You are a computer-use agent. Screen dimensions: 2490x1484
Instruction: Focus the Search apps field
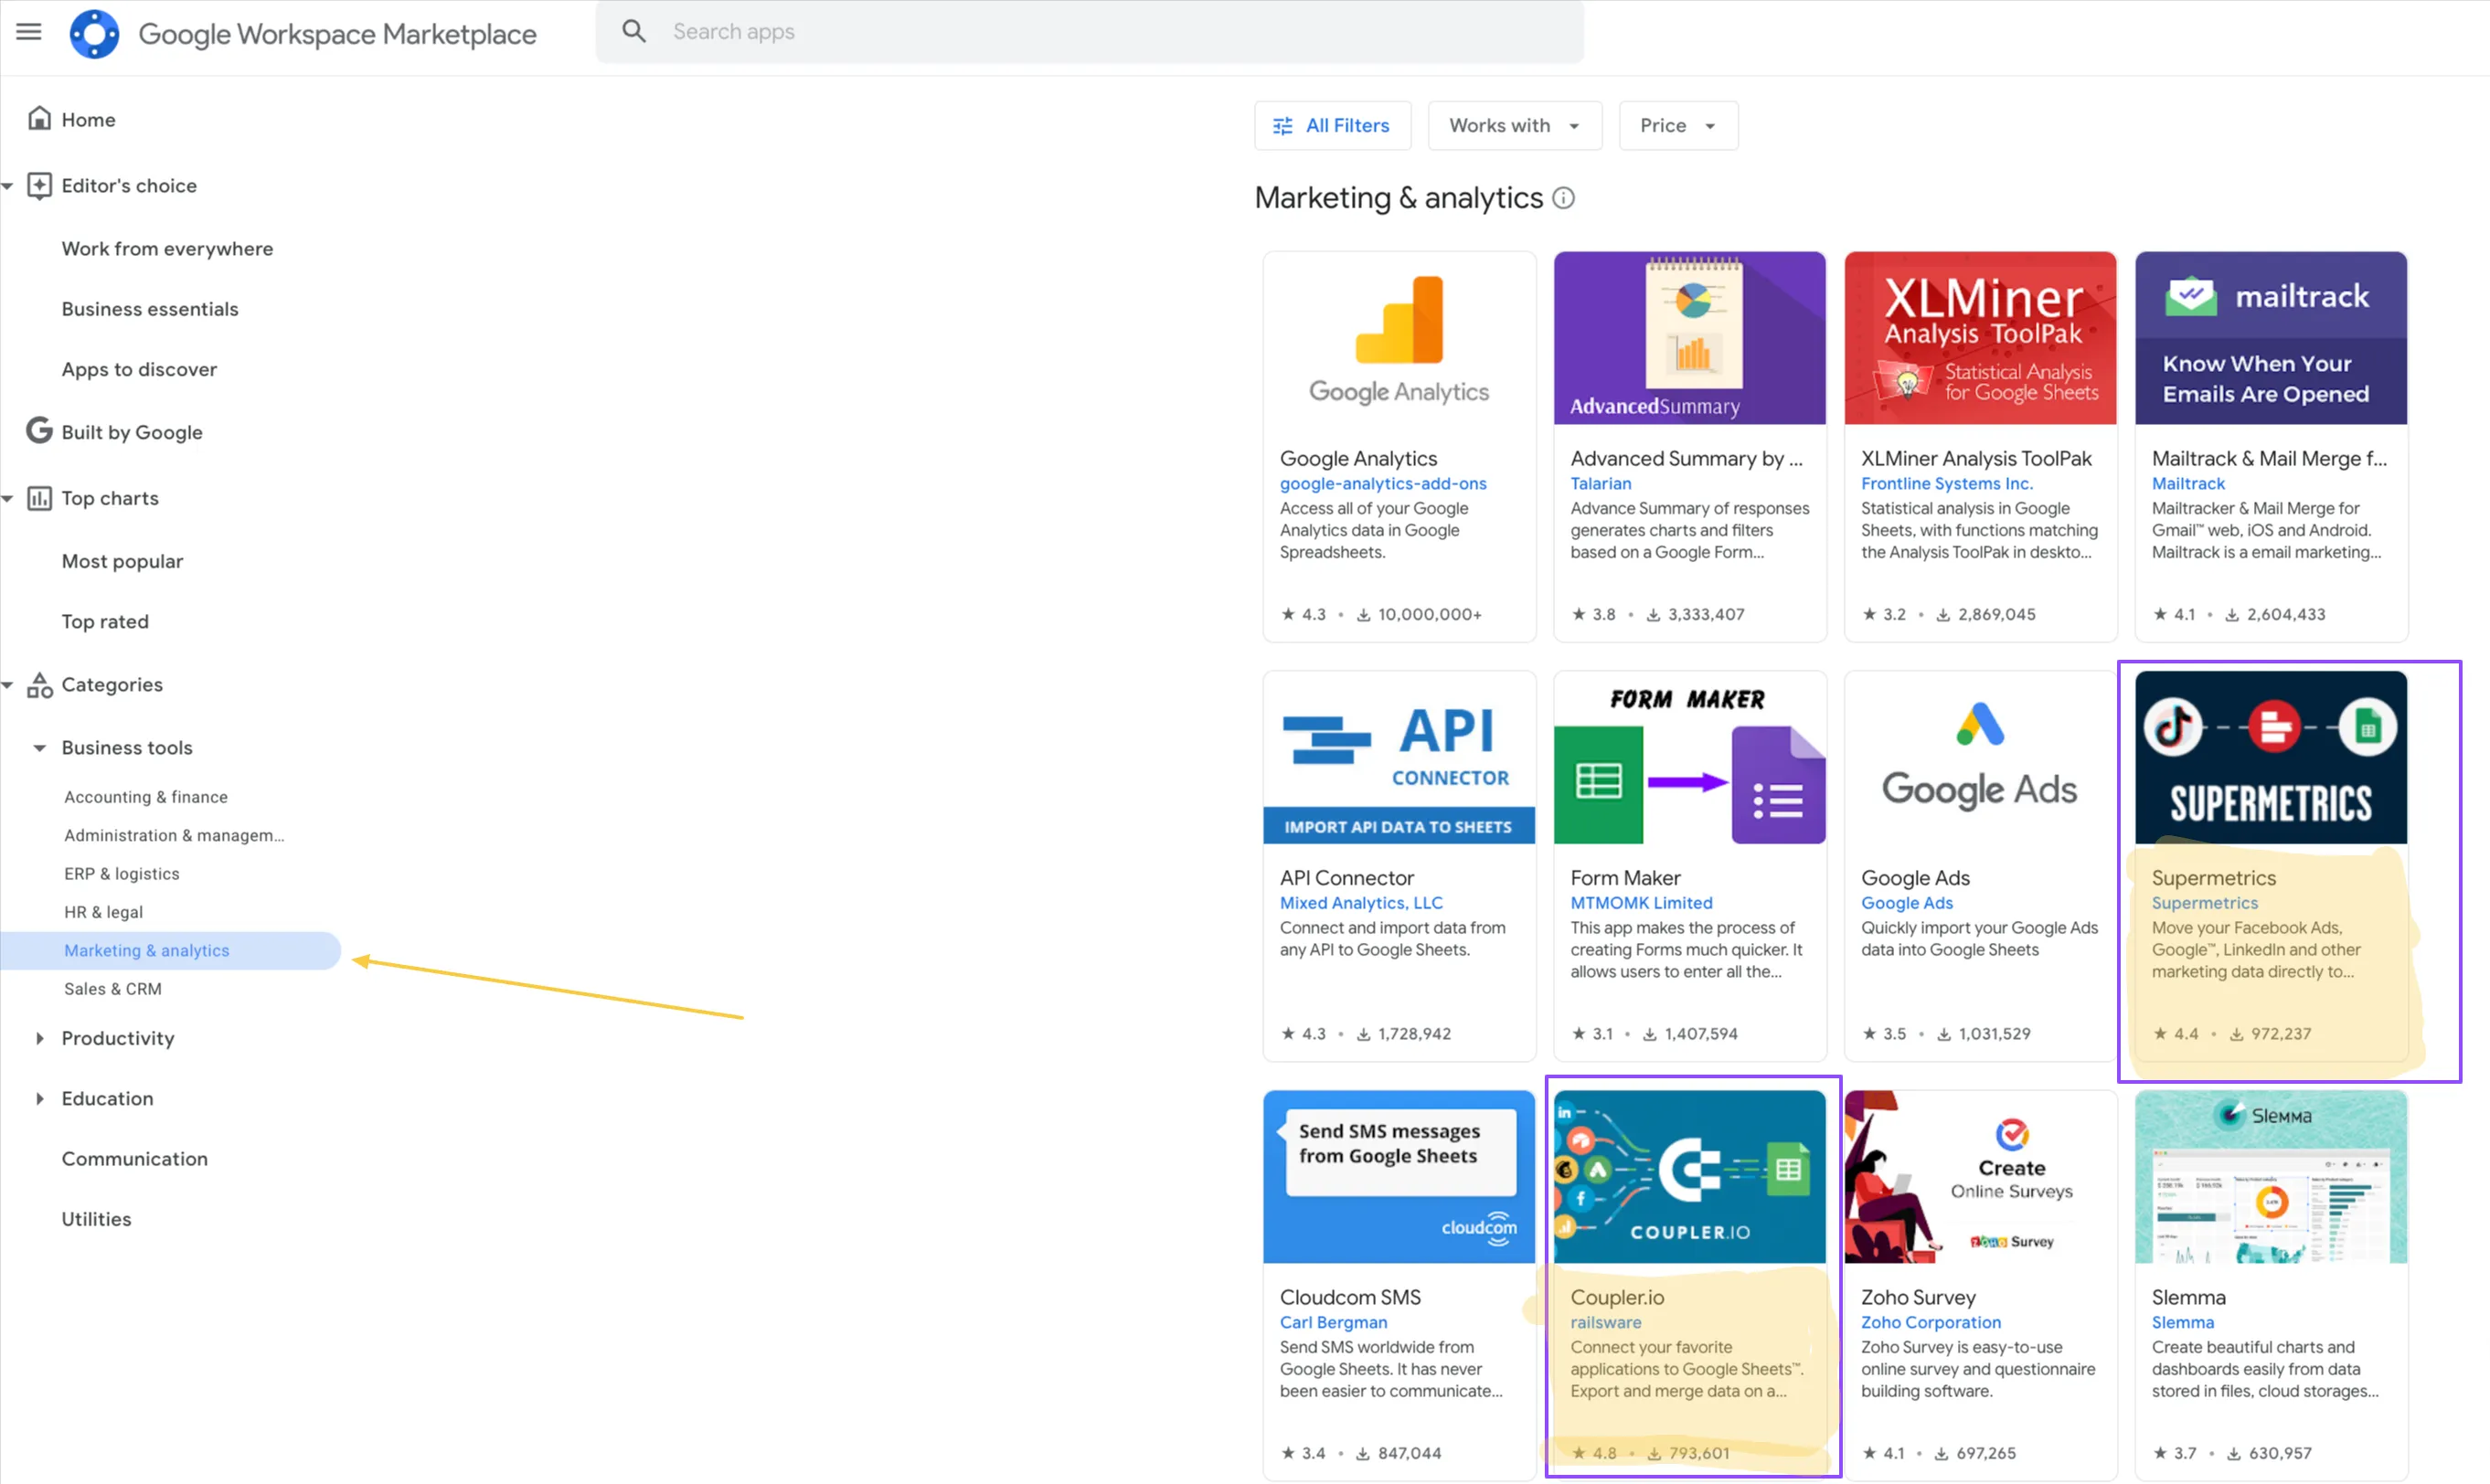point(1090,32)
